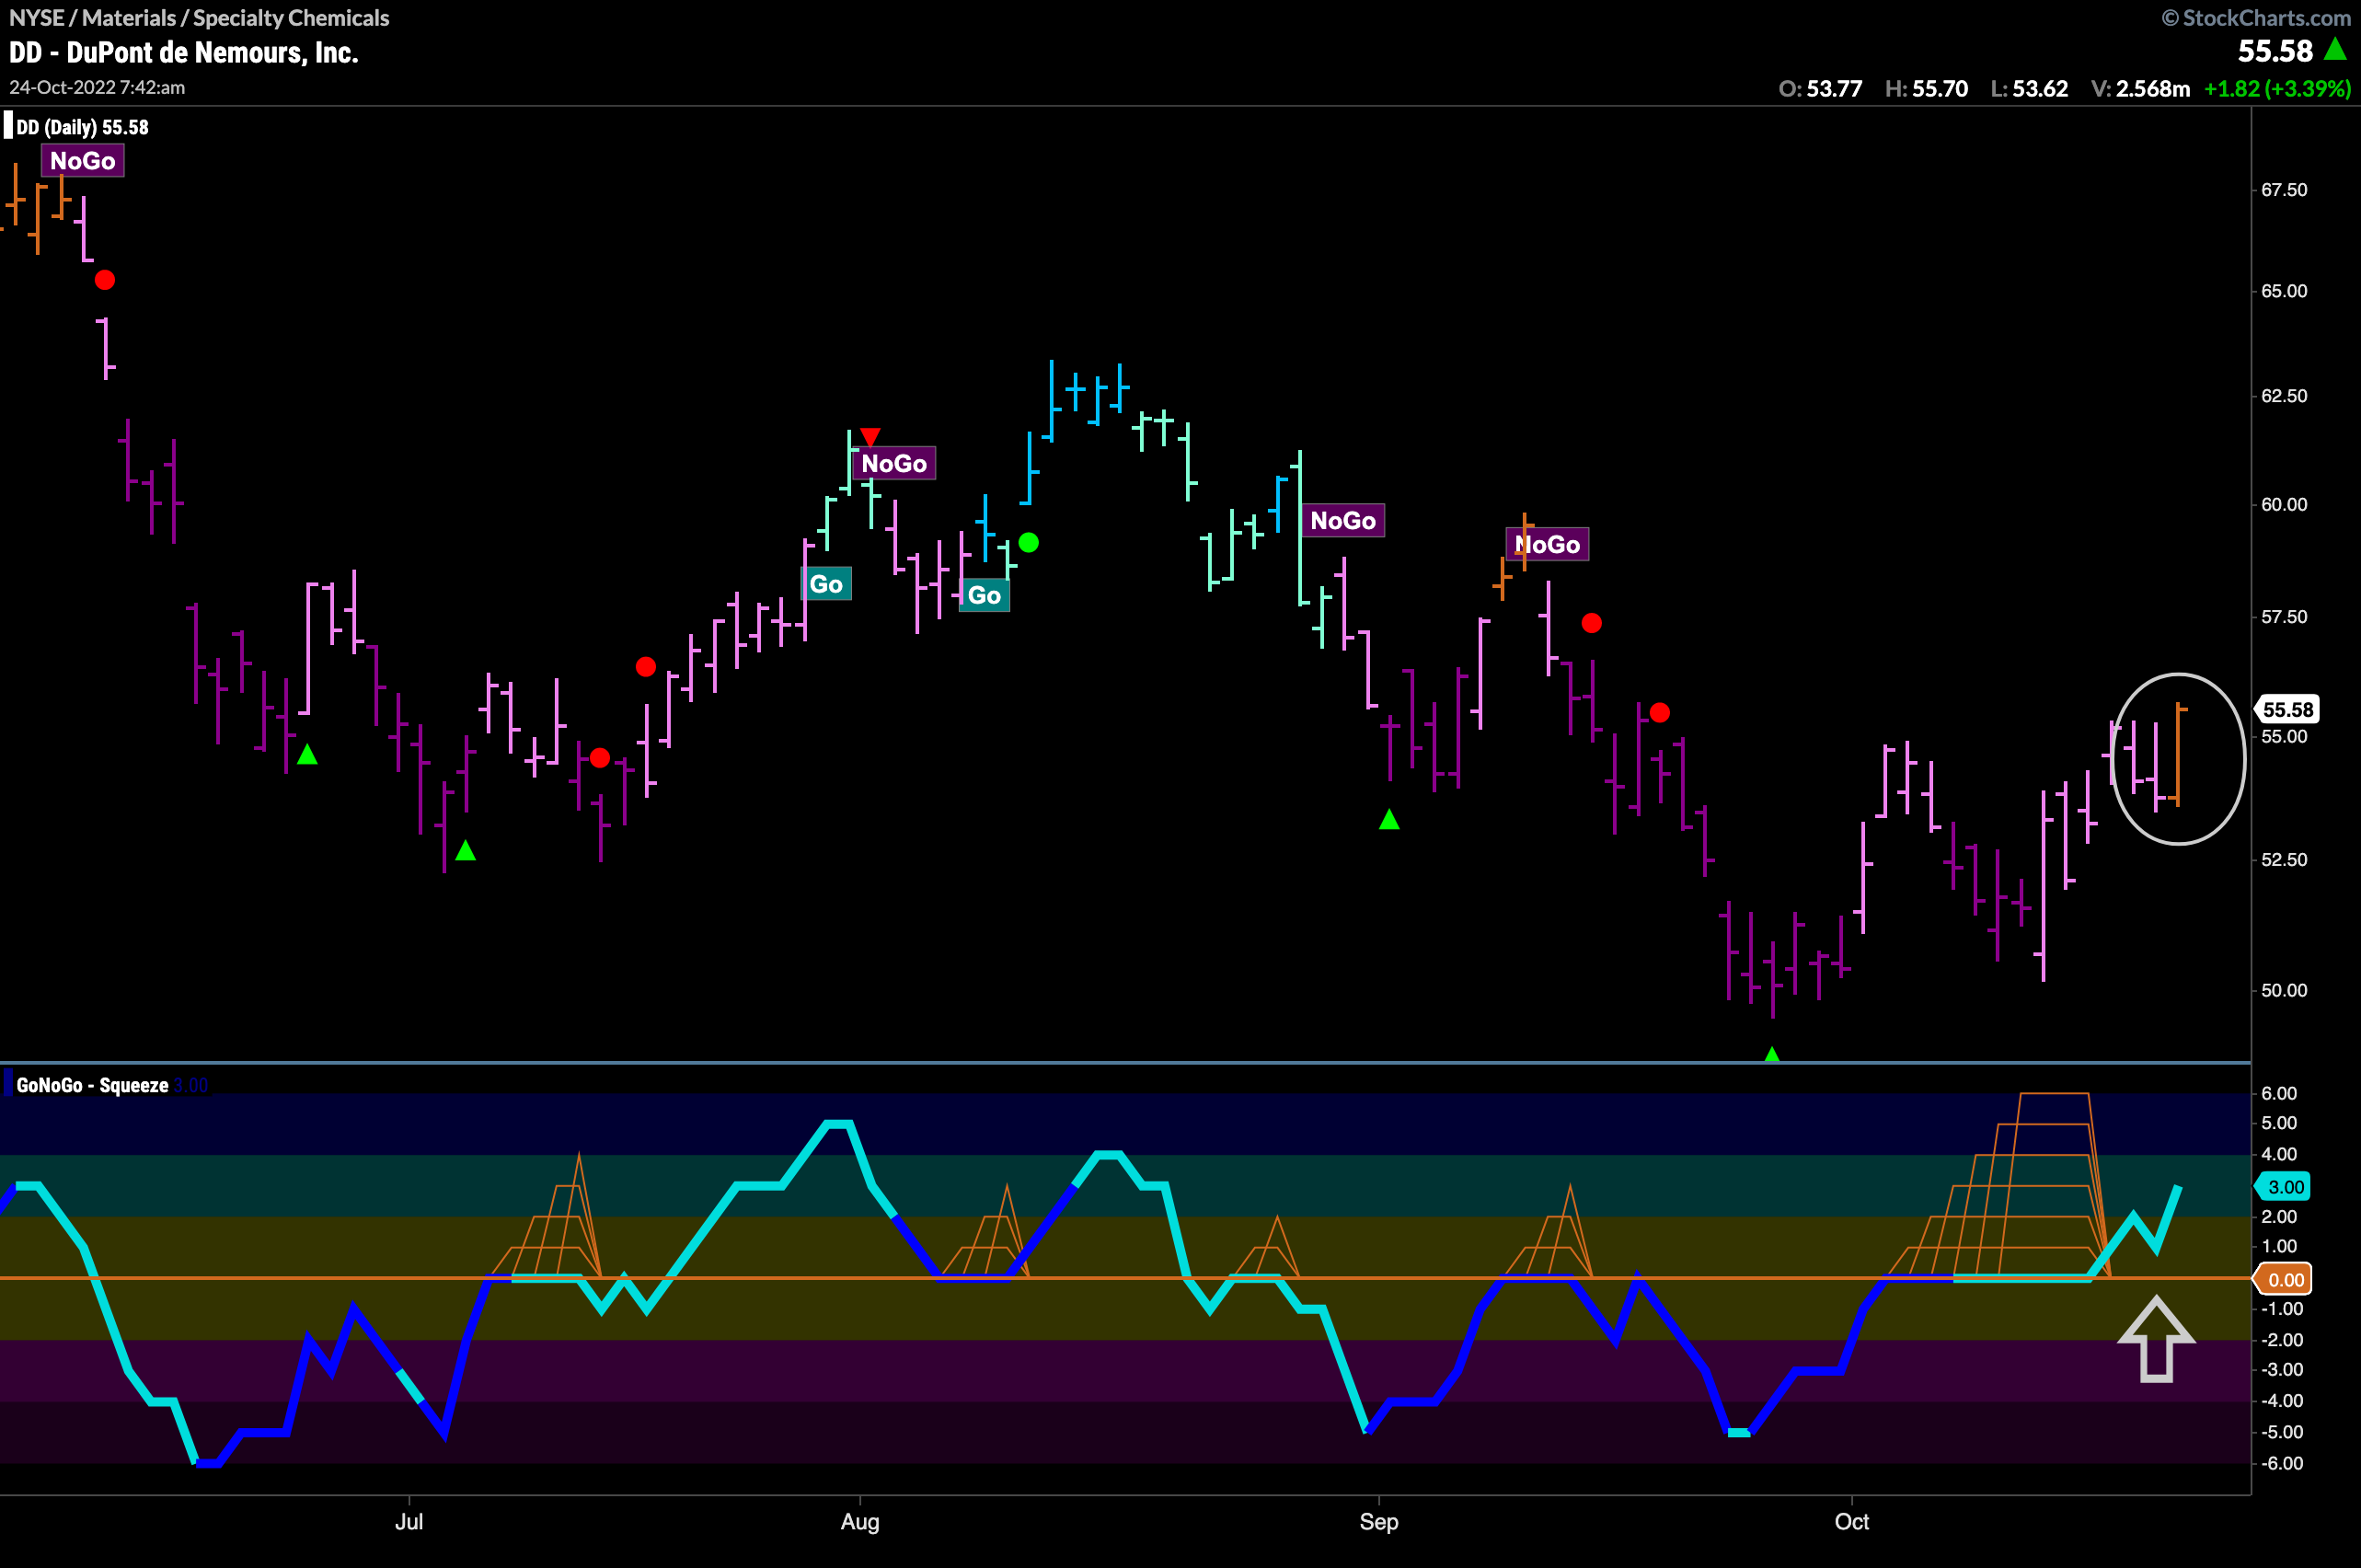Click the cyan 3.00 oscillator value tag
The width and height of the screenshot is (2361, 1568).
click(x=2284, y=1187)
